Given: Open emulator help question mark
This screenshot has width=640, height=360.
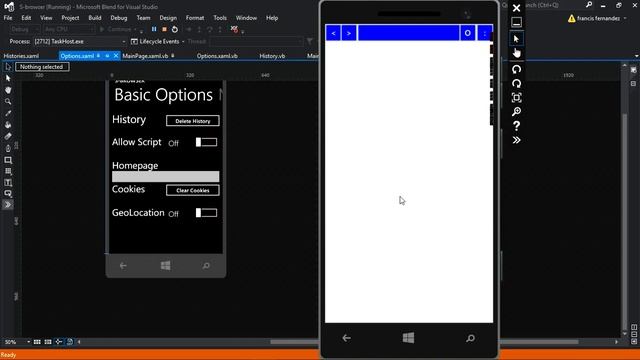Looking at the screenshot, I should tap(516, 126).
